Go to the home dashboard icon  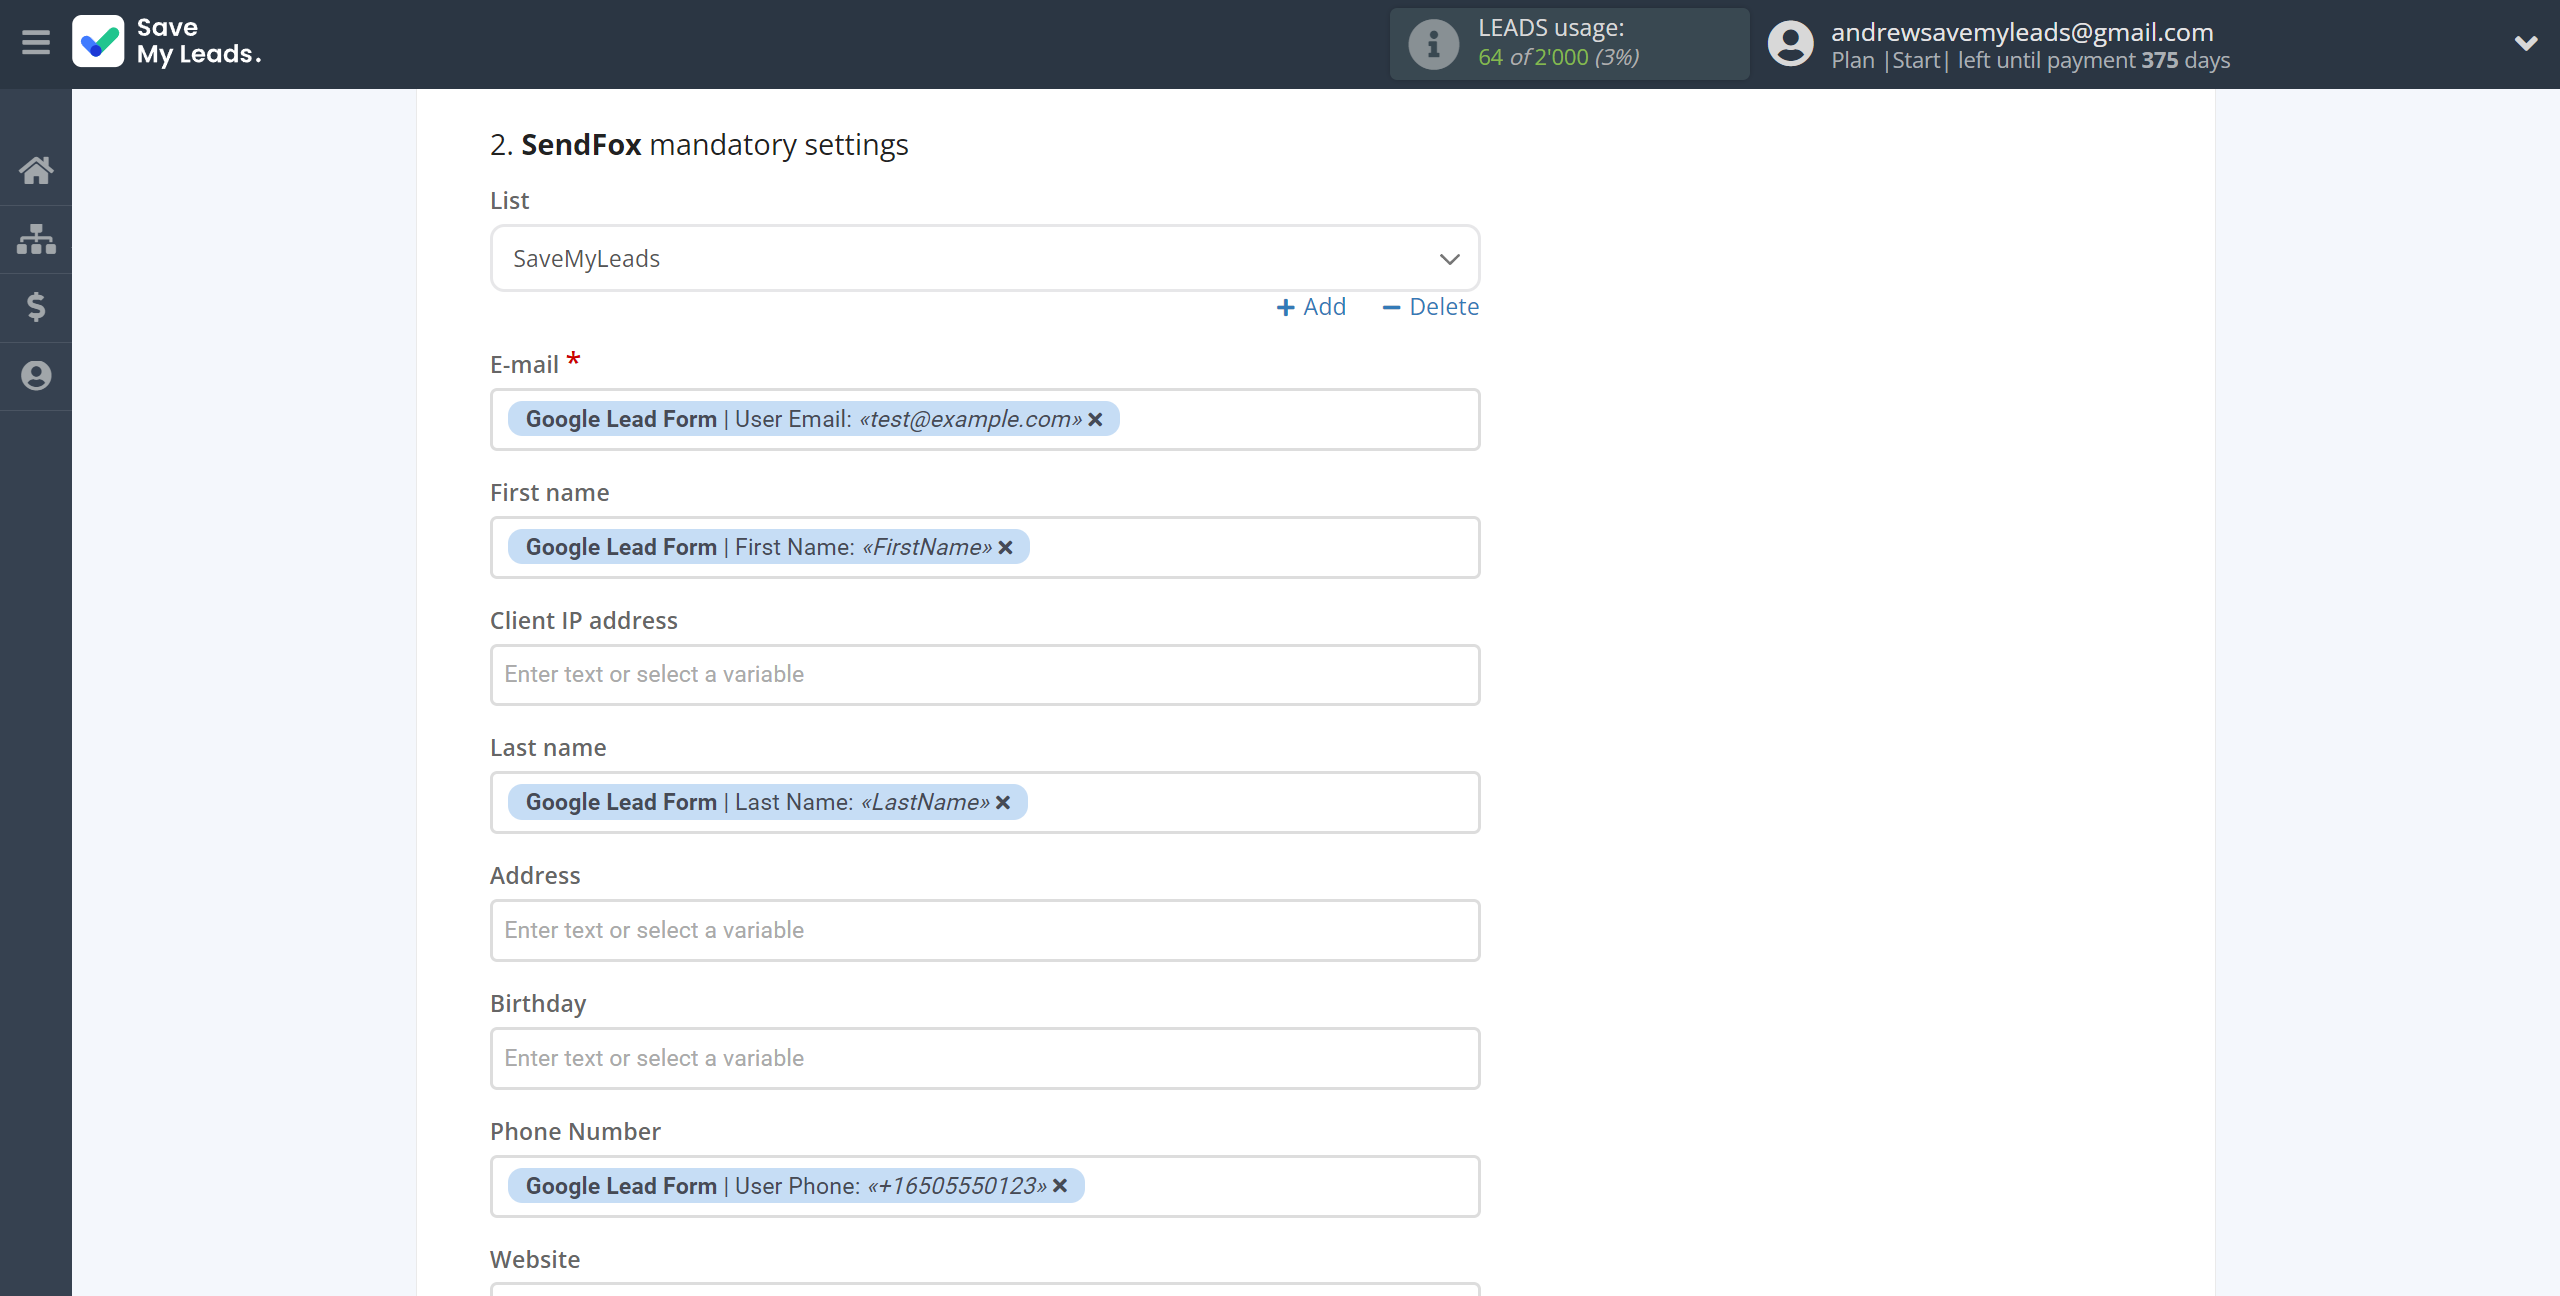[x=36, y=170]
